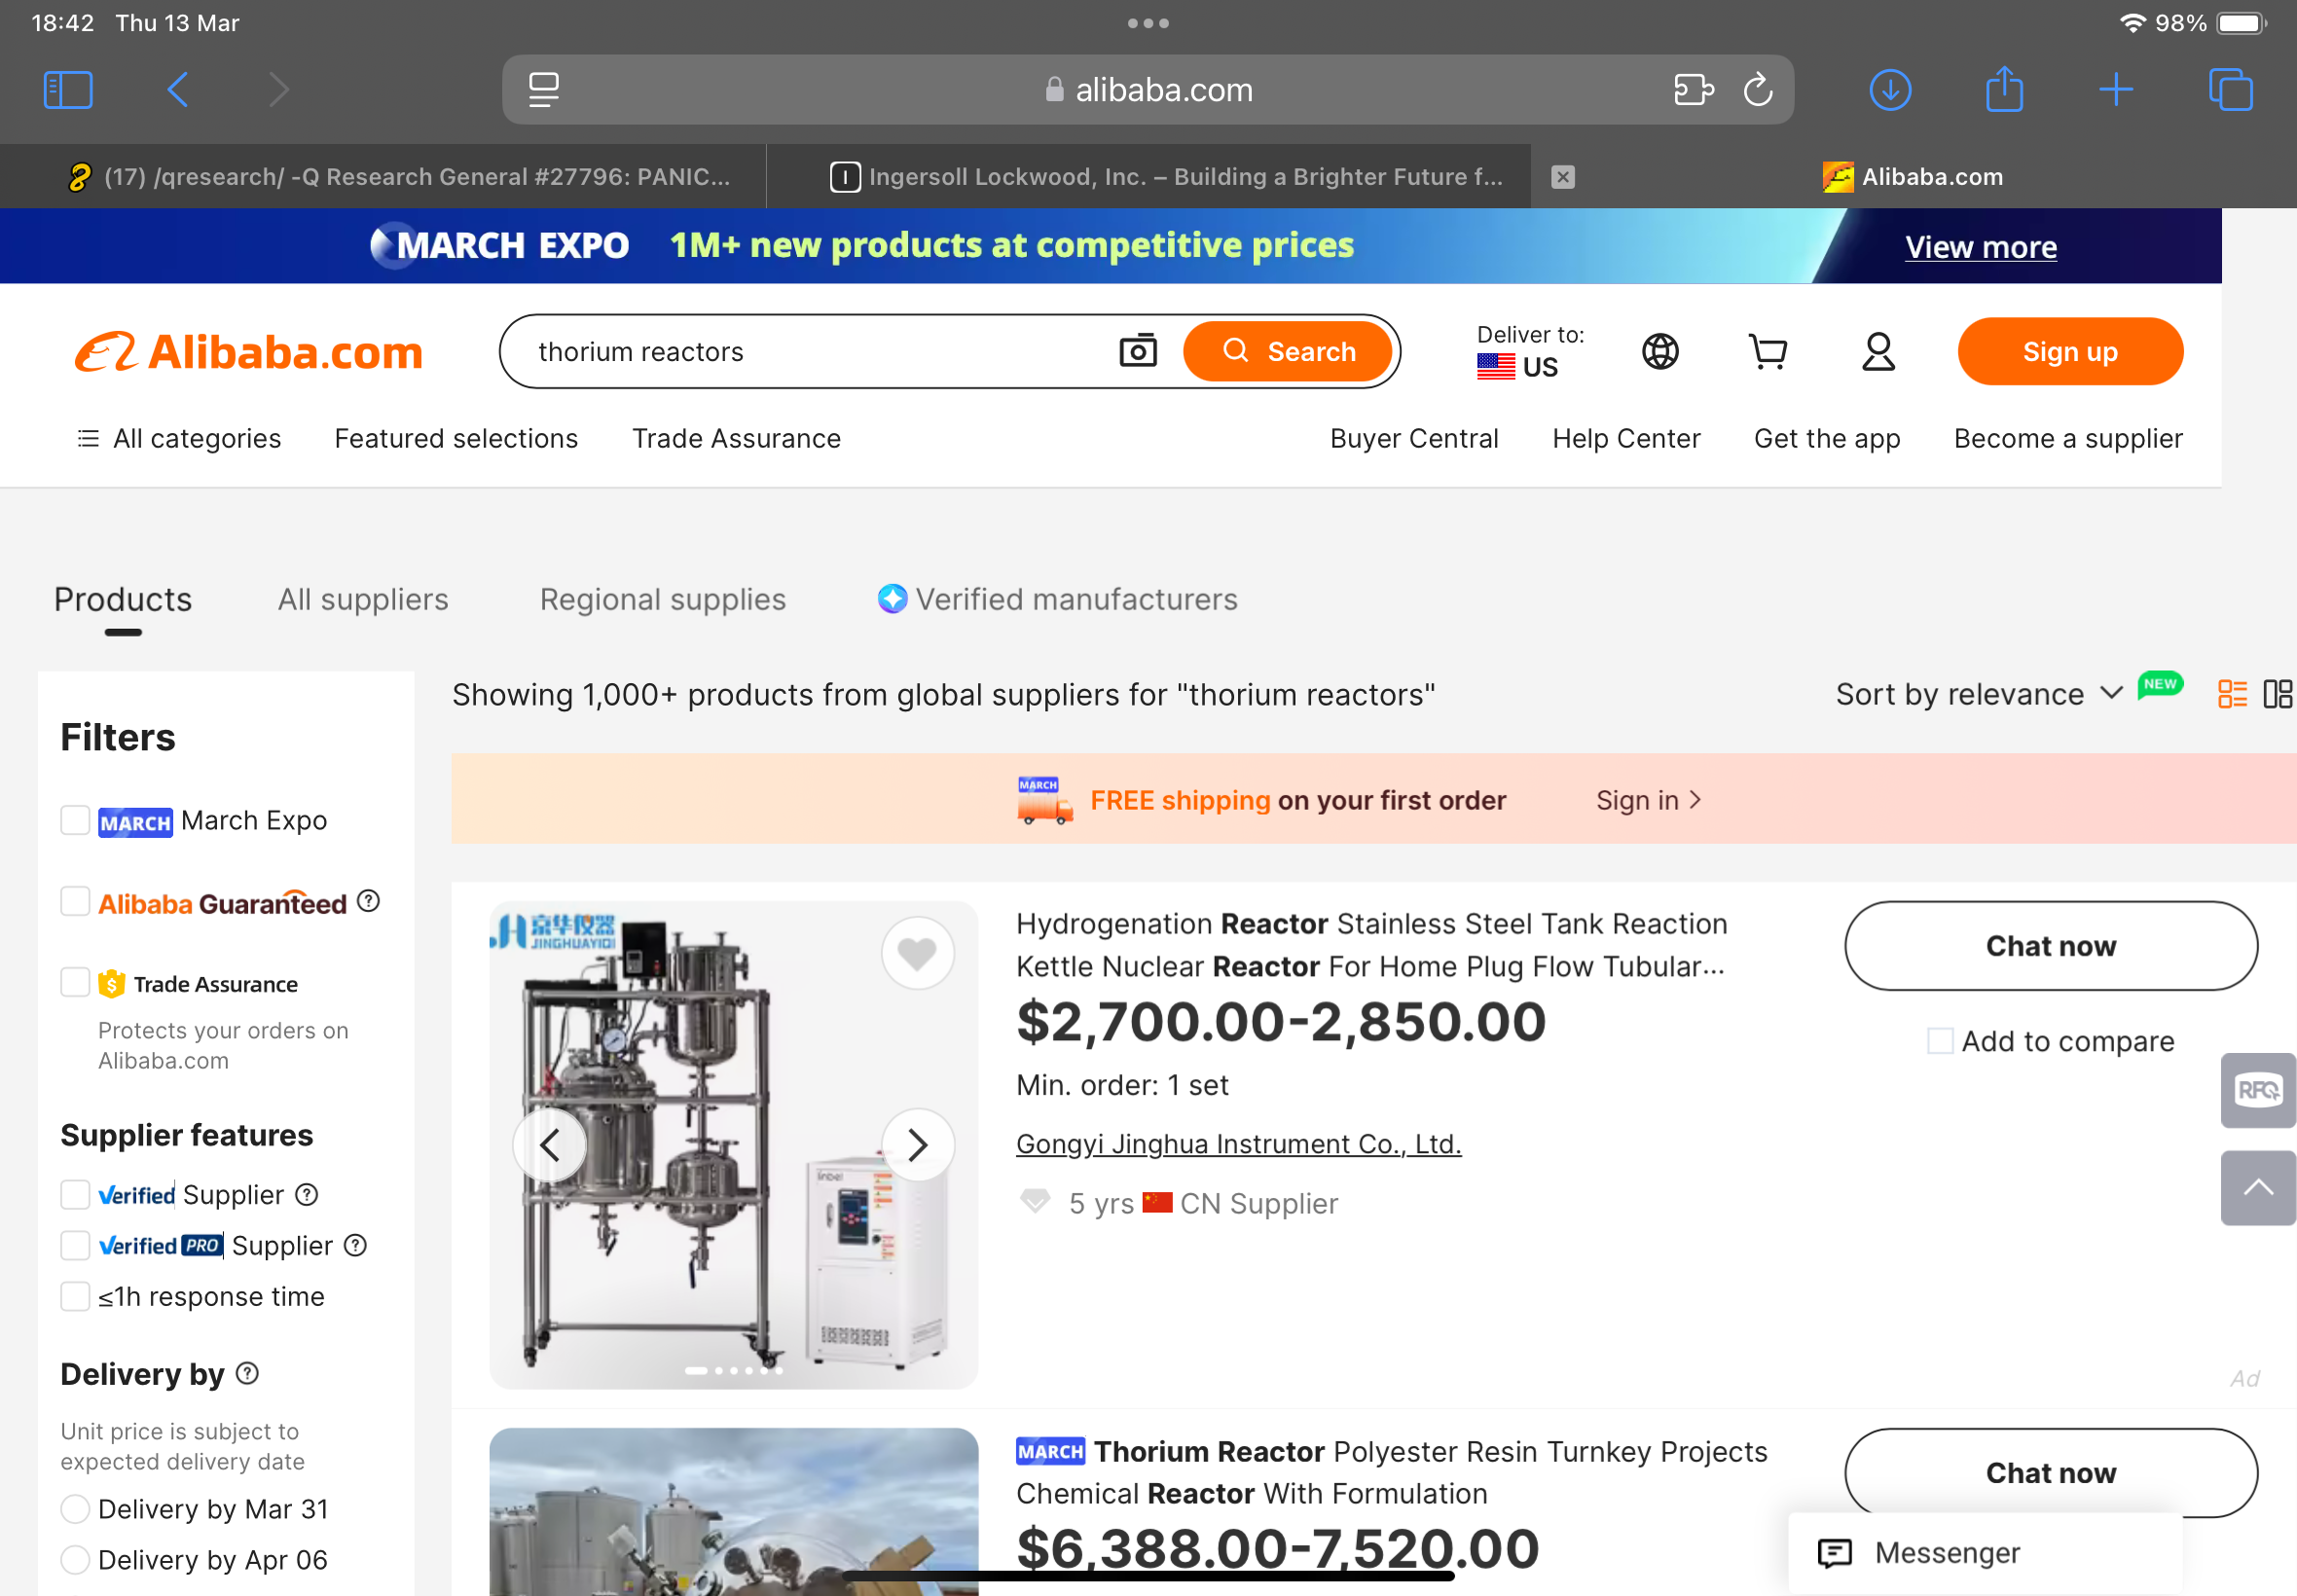Open Safari downloads list

1890,90
